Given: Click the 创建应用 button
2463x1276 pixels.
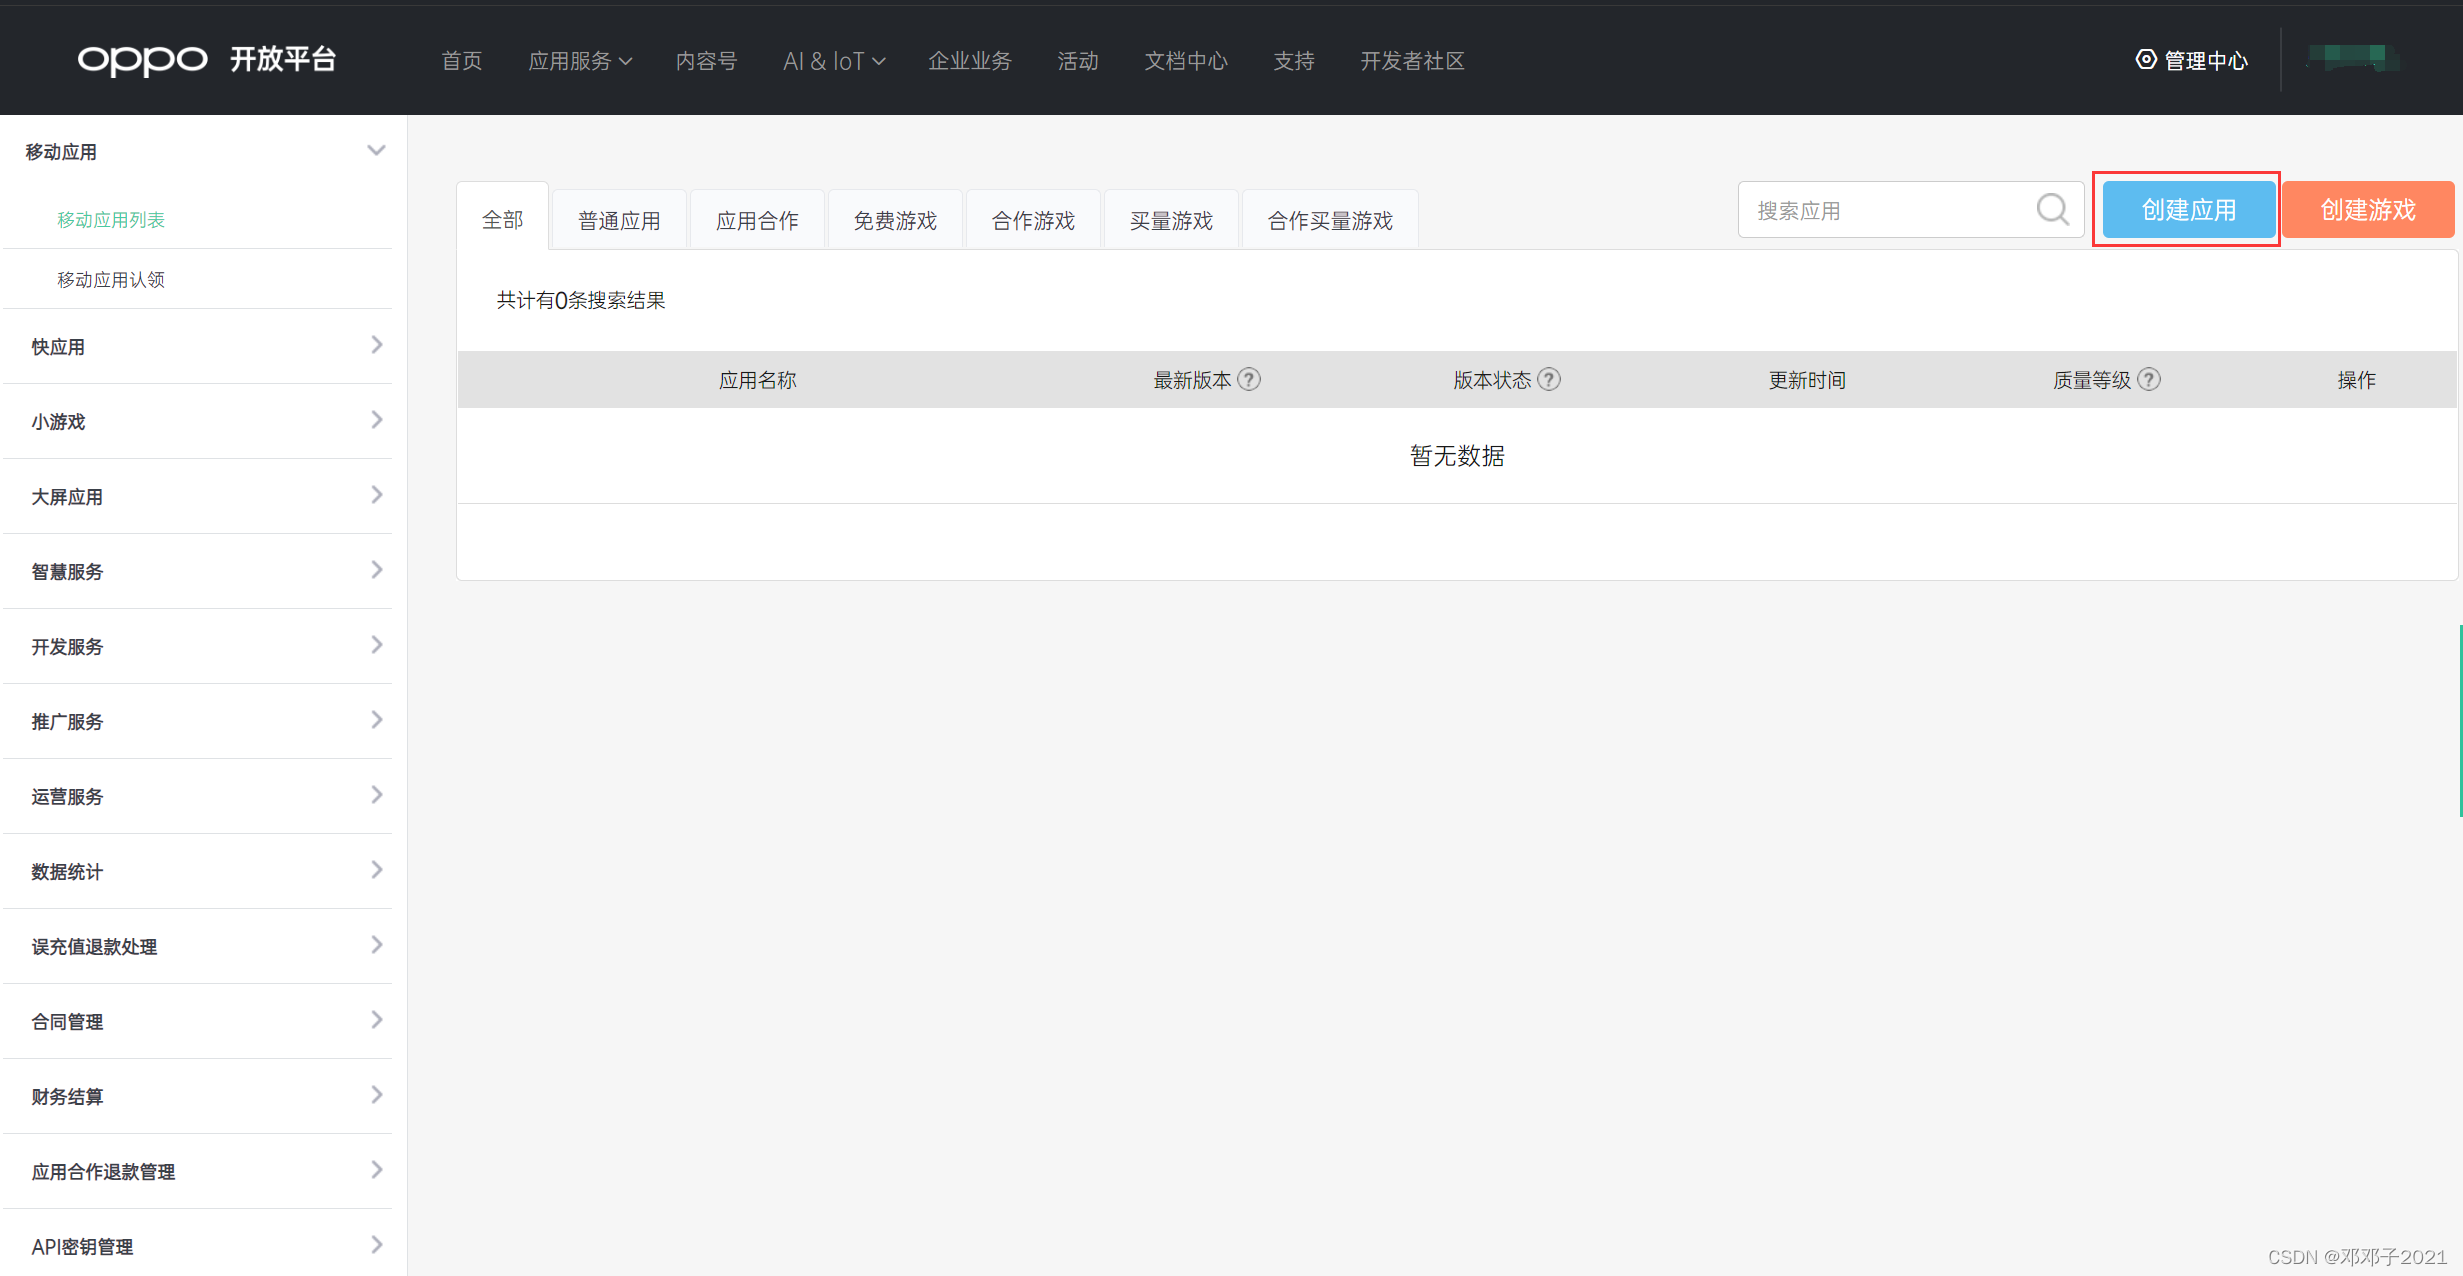Looking at the screenshot, I should pos(2188,210).
